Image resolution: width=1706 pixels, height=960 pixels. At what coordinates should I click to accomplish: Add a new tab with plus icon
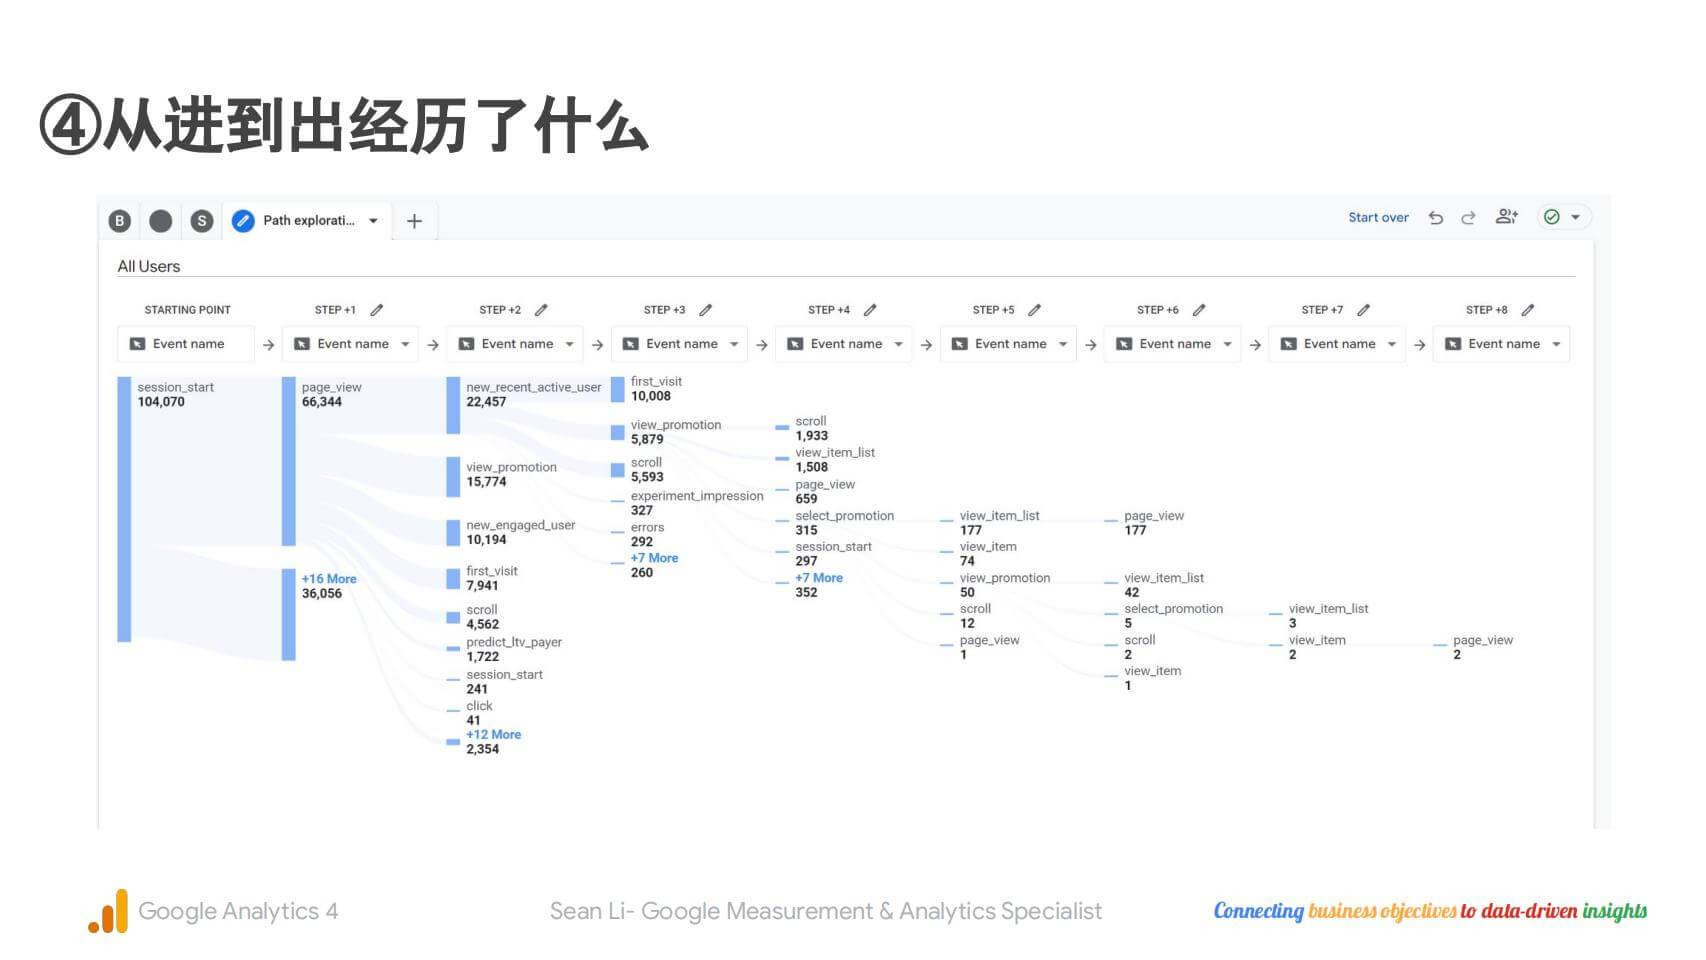click(x=414, y=221)
